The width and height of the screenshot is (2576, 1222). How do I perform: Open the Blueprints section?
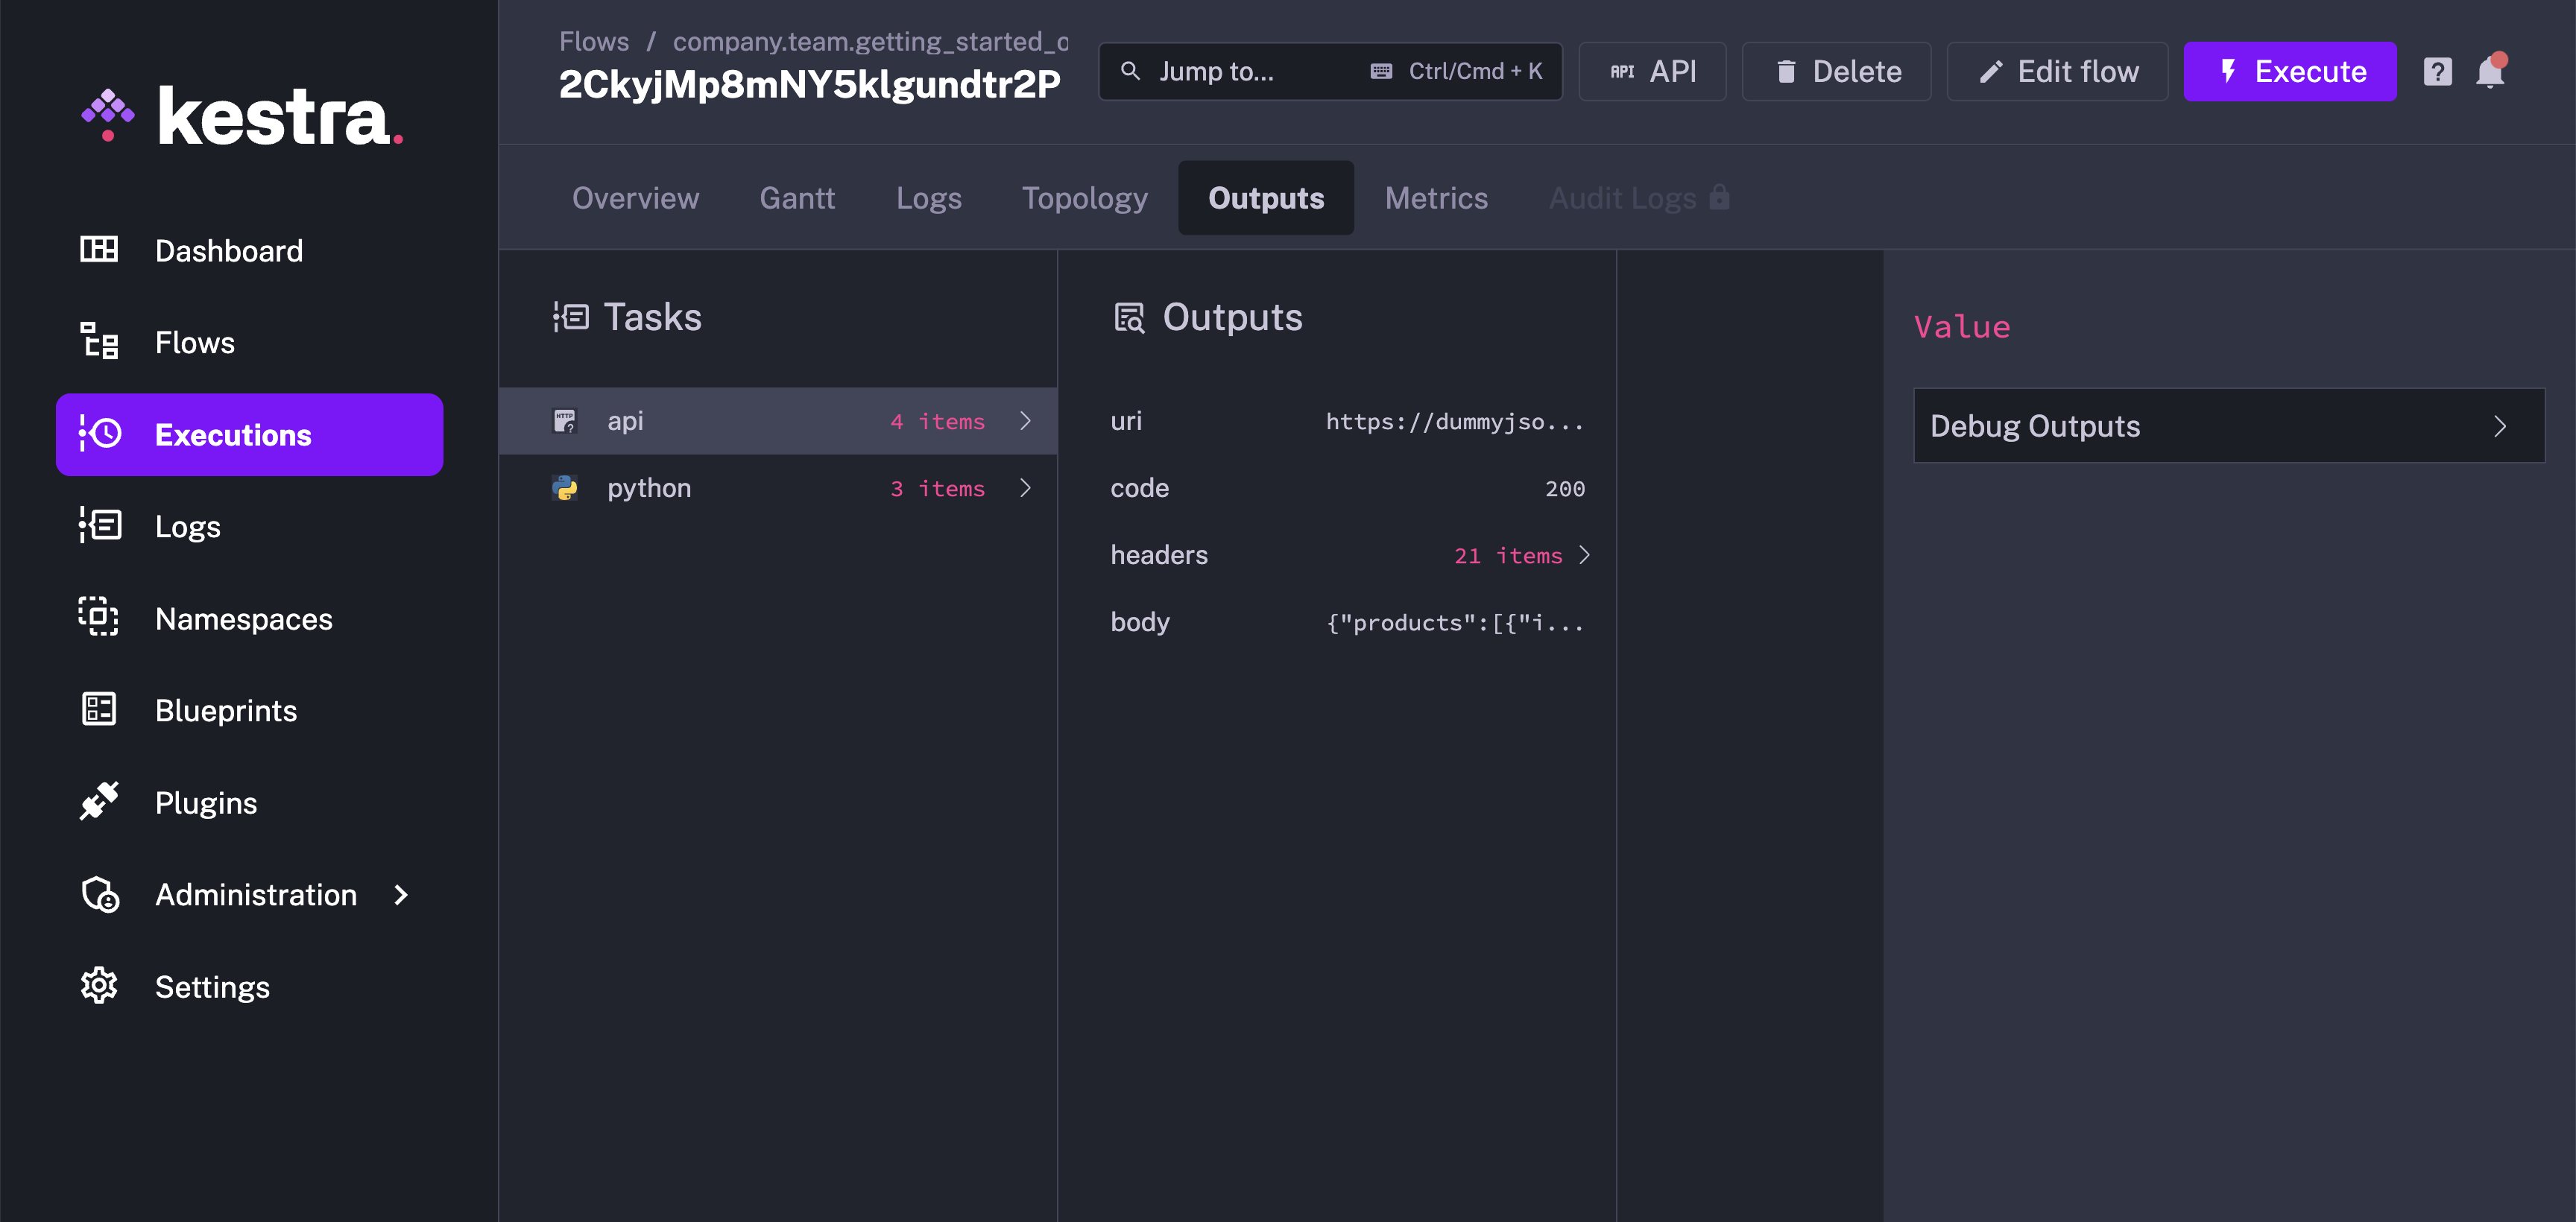225,709
